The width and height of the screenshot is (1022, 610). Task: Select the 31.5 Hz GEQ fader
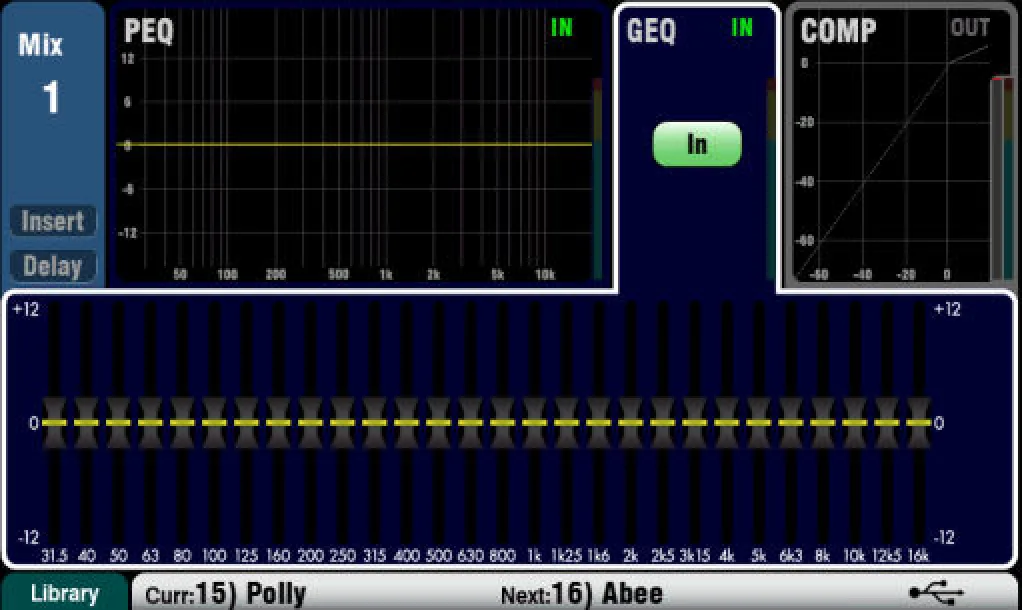(54, 423)
